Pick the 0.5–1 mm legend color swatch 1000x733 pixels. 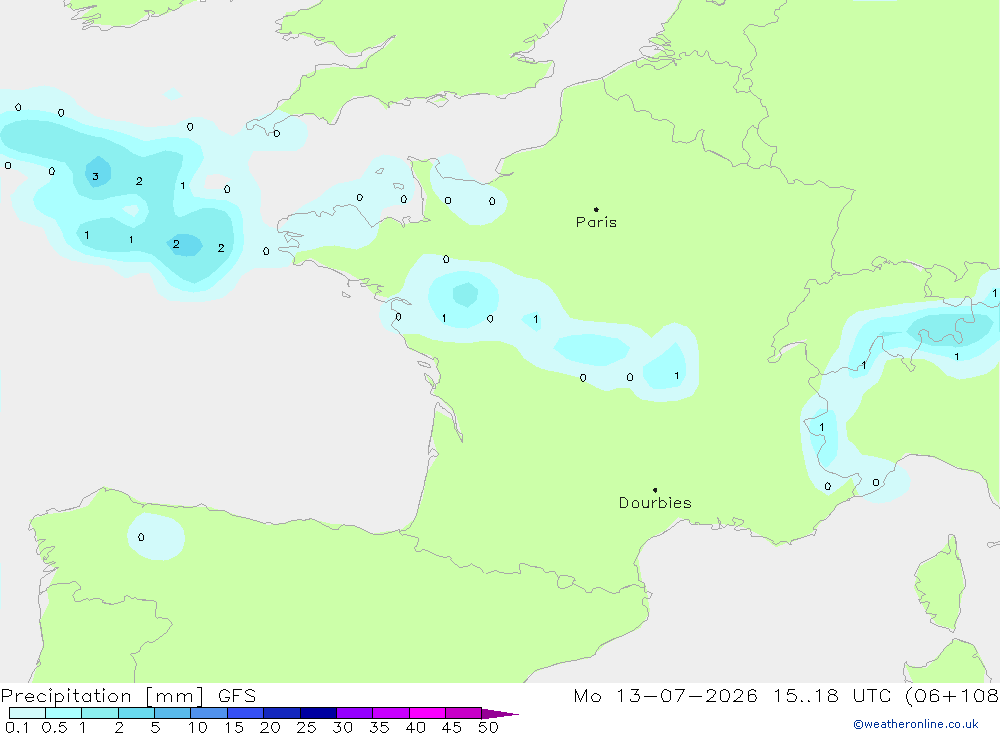[x=63, y=713]
